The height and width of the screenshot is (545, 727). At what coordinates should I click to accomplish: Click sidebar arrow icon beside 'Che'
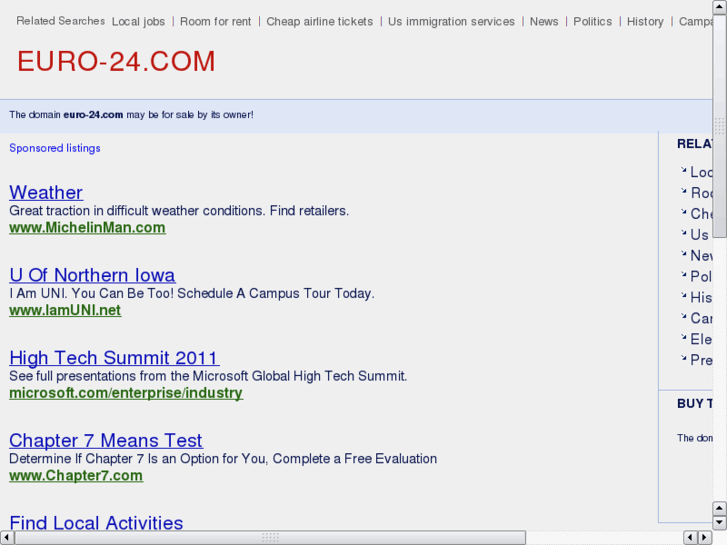[x=683, y=212]
